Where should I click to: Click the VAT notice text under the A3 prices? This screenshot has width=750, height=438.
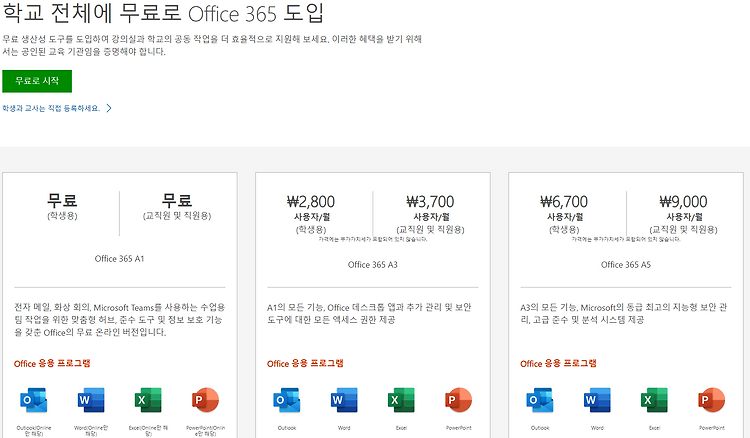pyautogui.click(x=373, y=239)
